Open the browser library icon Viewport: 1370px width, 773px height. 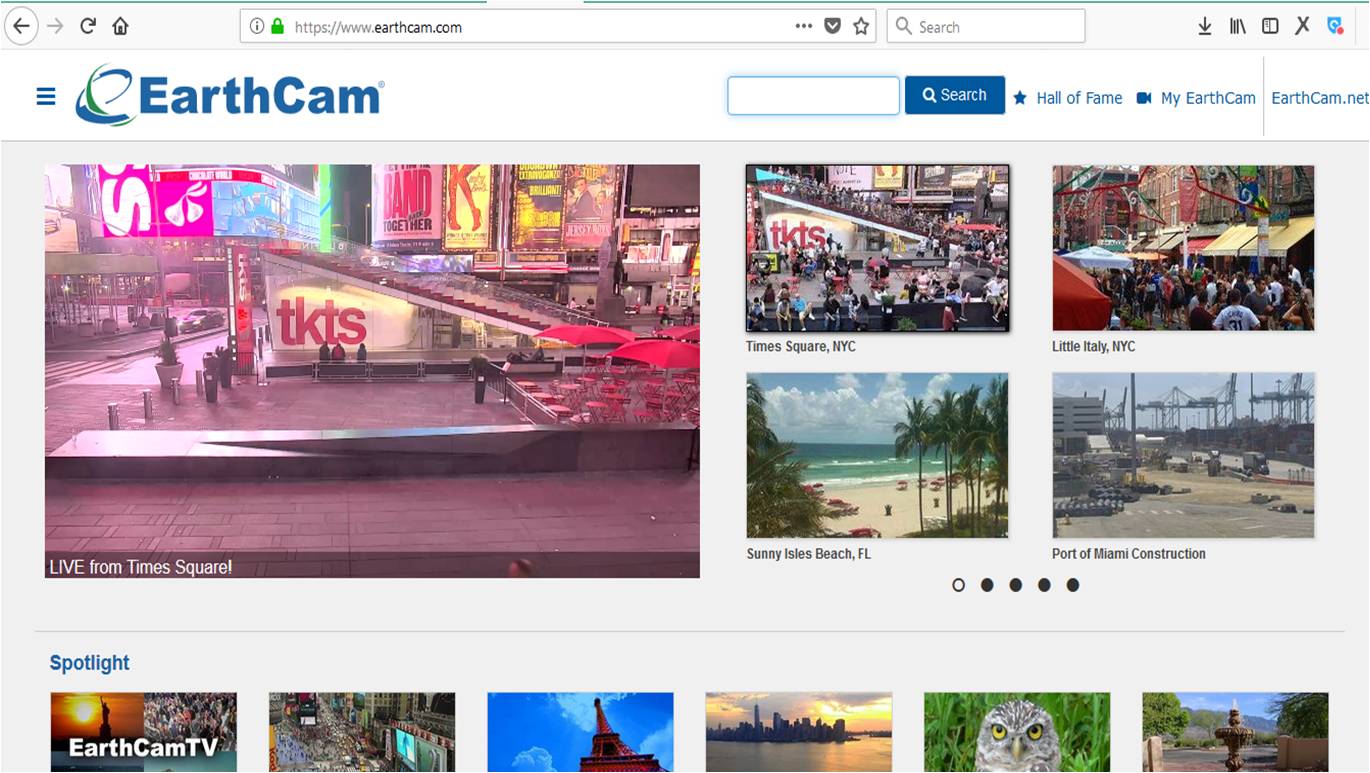[x=1238, y=27]
